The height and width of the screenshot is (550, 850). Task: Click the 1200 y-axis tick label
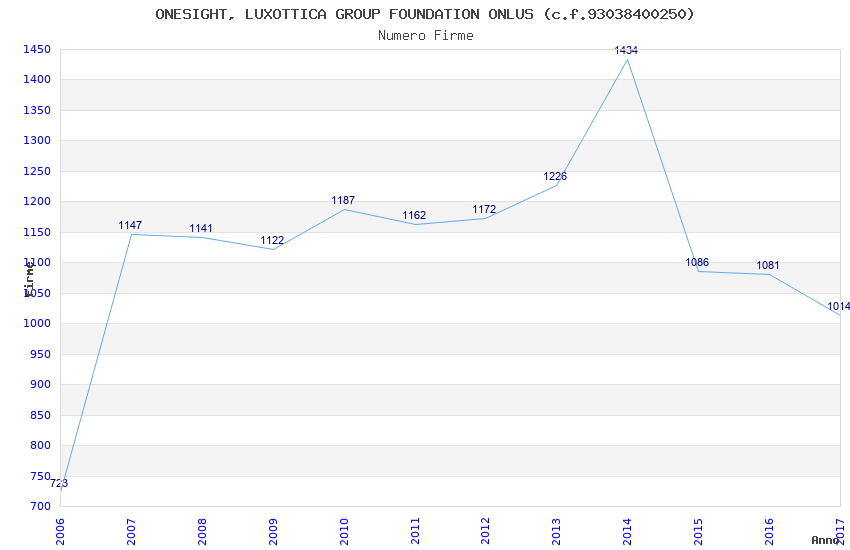[x=37, y=201]
